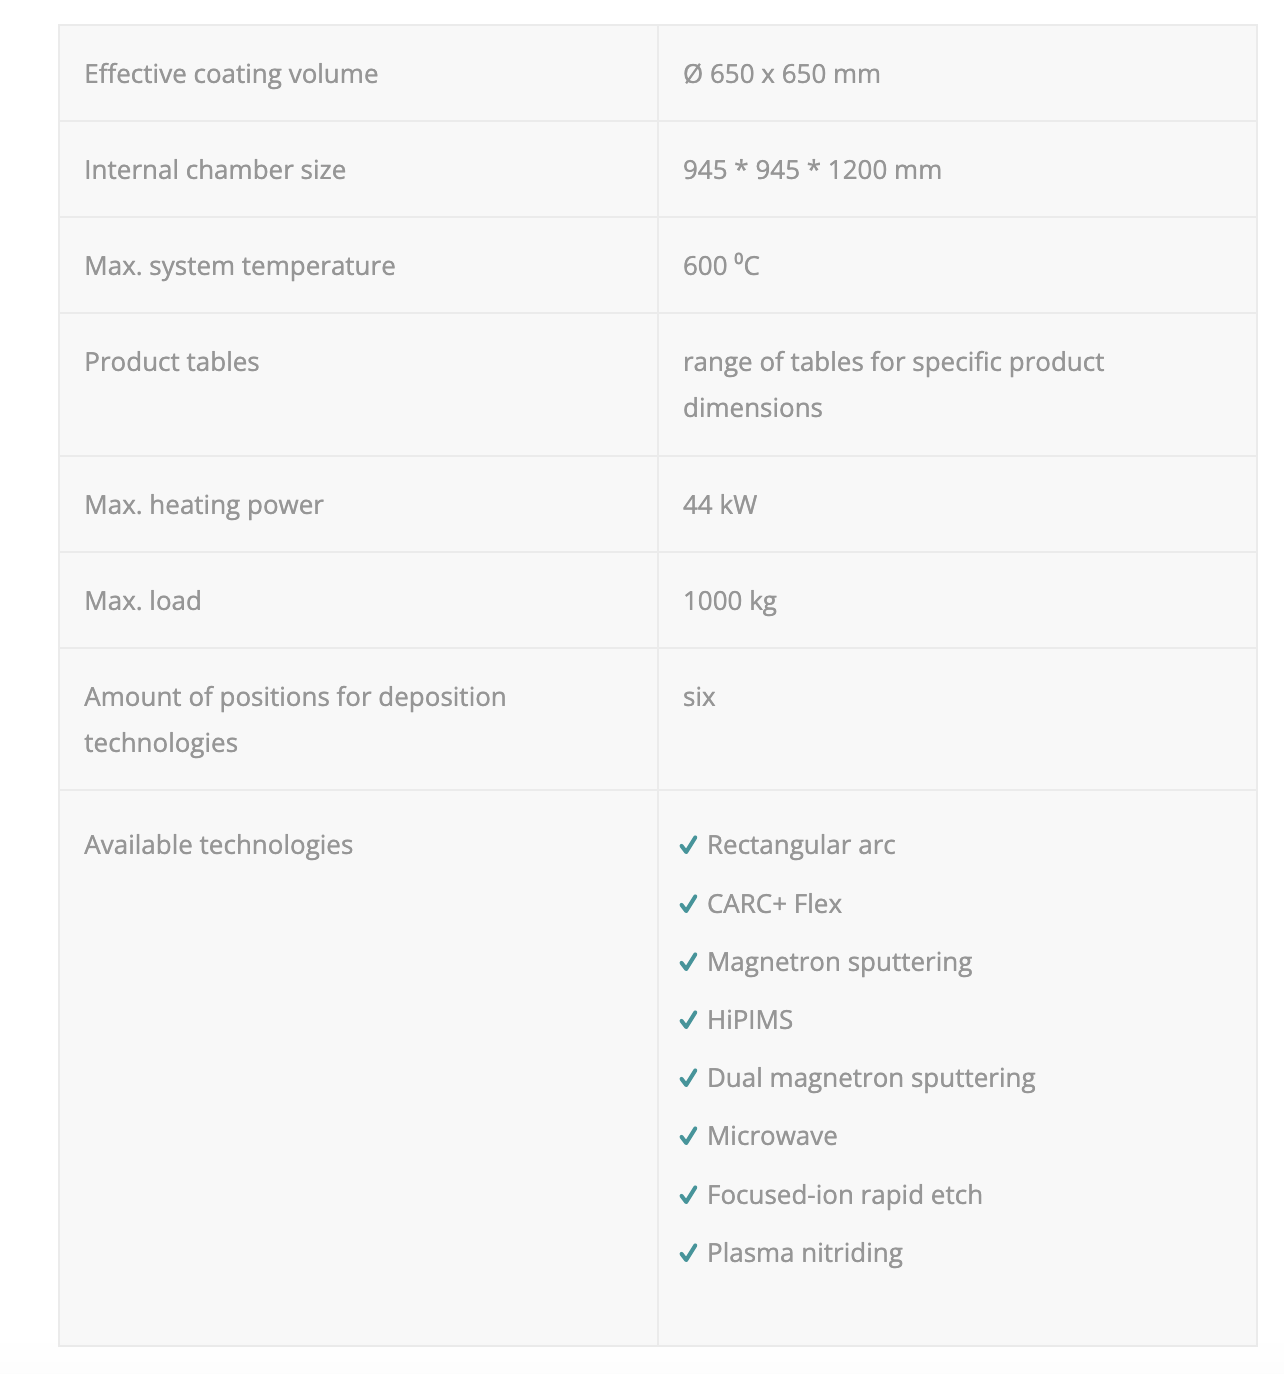
Task: Click the Max. system temperature label
Action: coord(240,266)
